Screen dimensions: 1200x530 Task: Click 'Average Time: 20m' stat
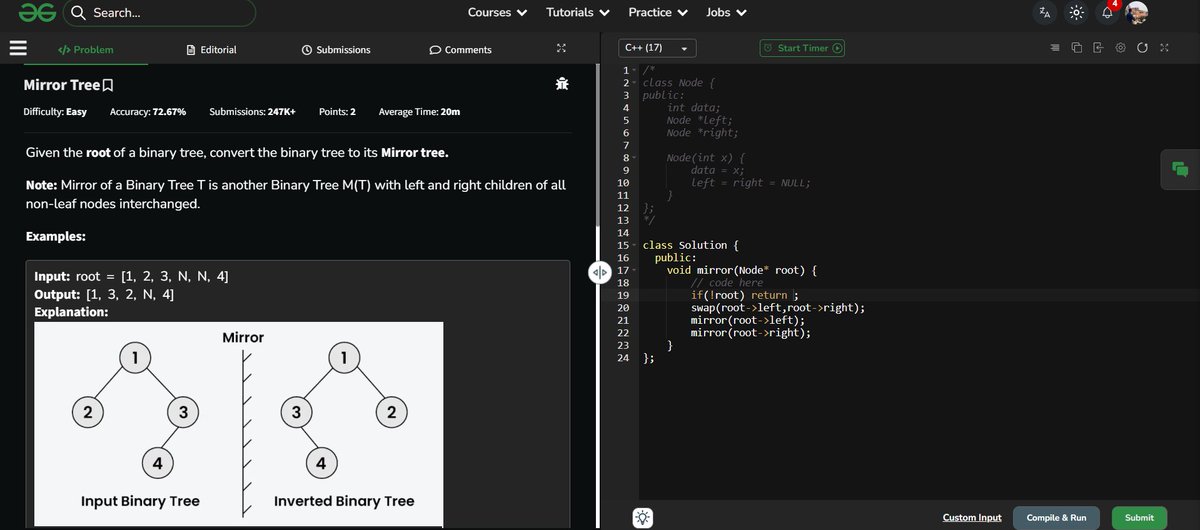click(x=420, y=112)
